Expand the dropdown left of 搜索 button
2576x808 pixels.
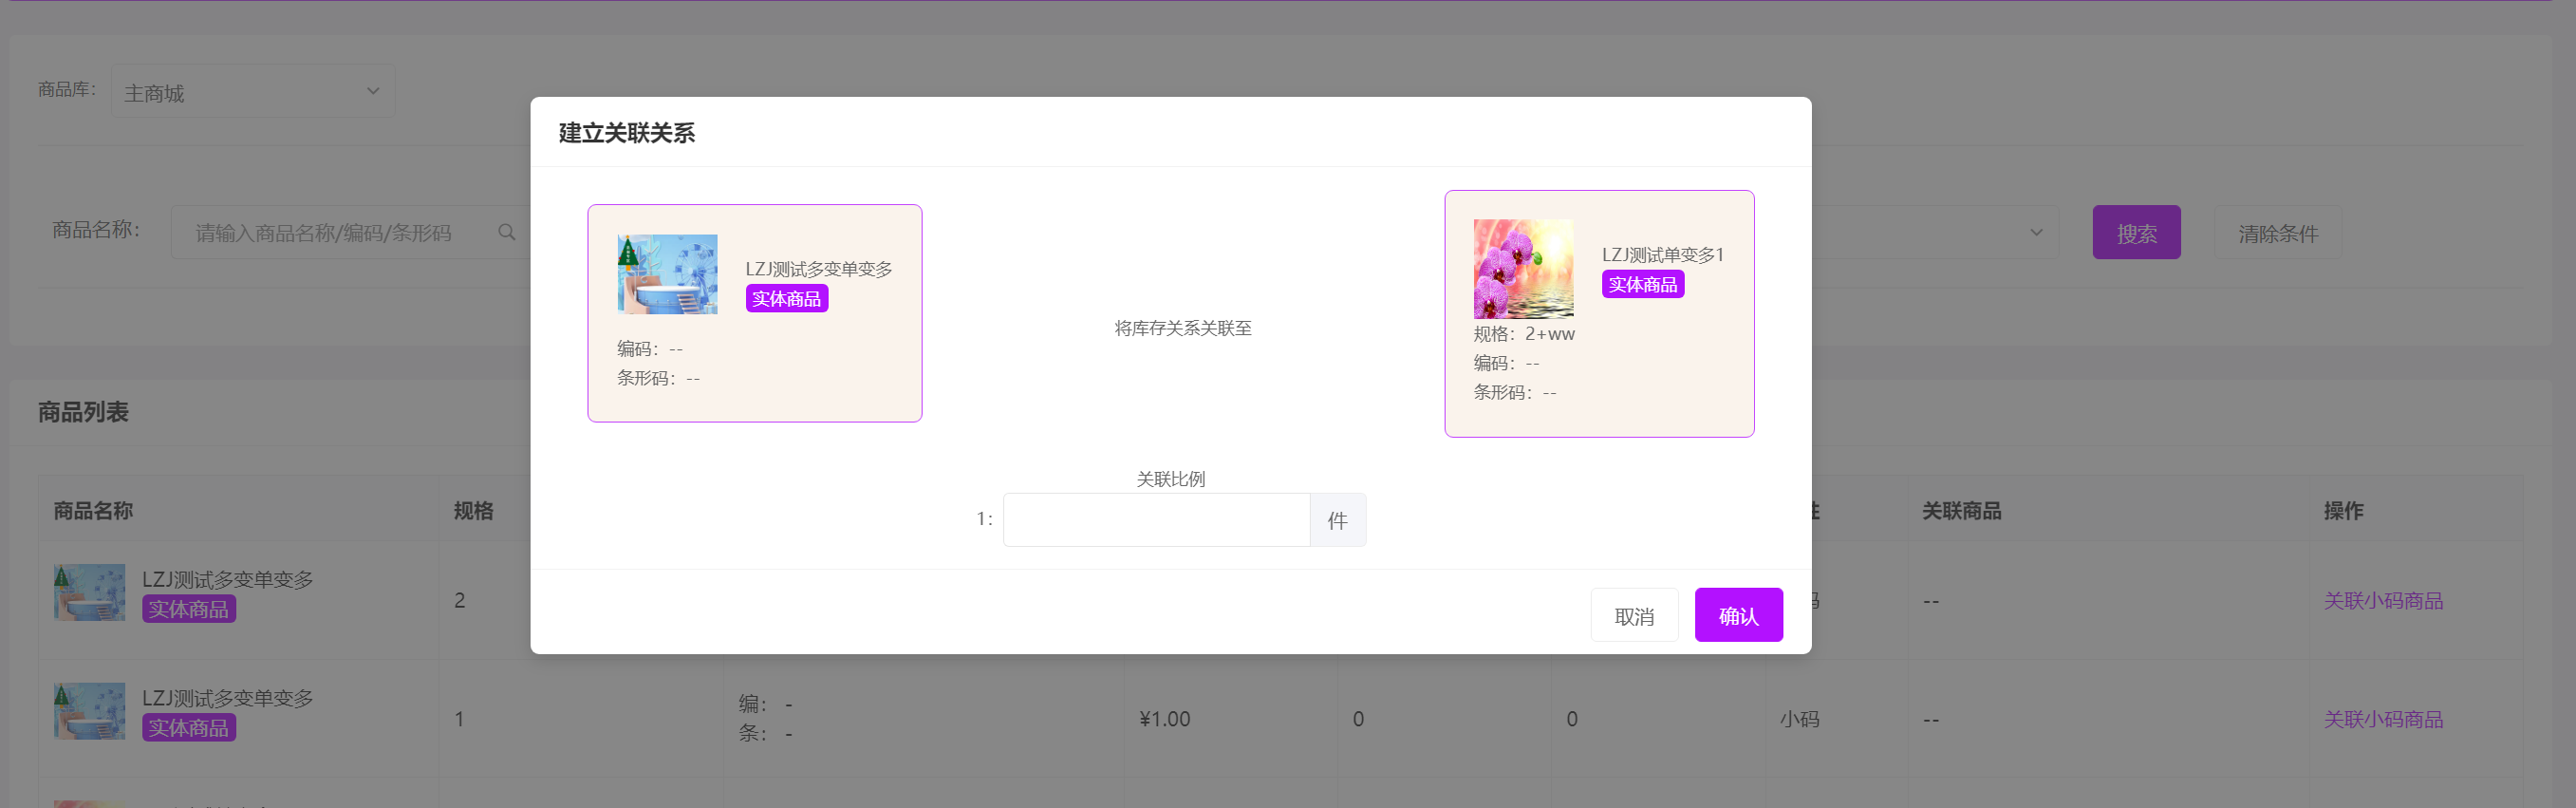point(2034,233)
